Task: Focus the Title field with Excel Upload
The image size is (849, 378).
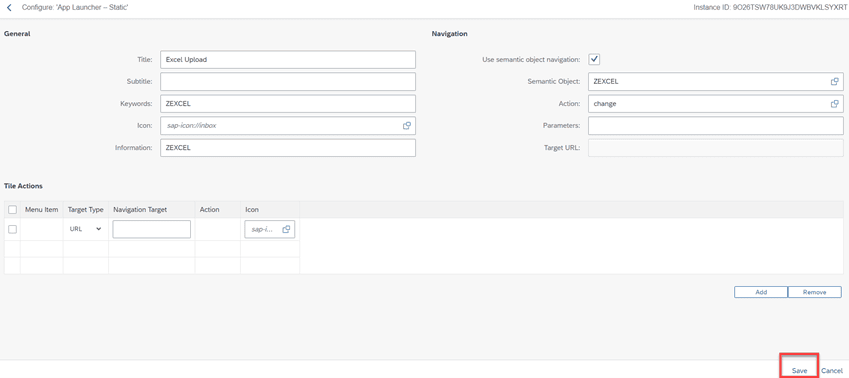Action: pyautogui.click(x=288, y=60)
